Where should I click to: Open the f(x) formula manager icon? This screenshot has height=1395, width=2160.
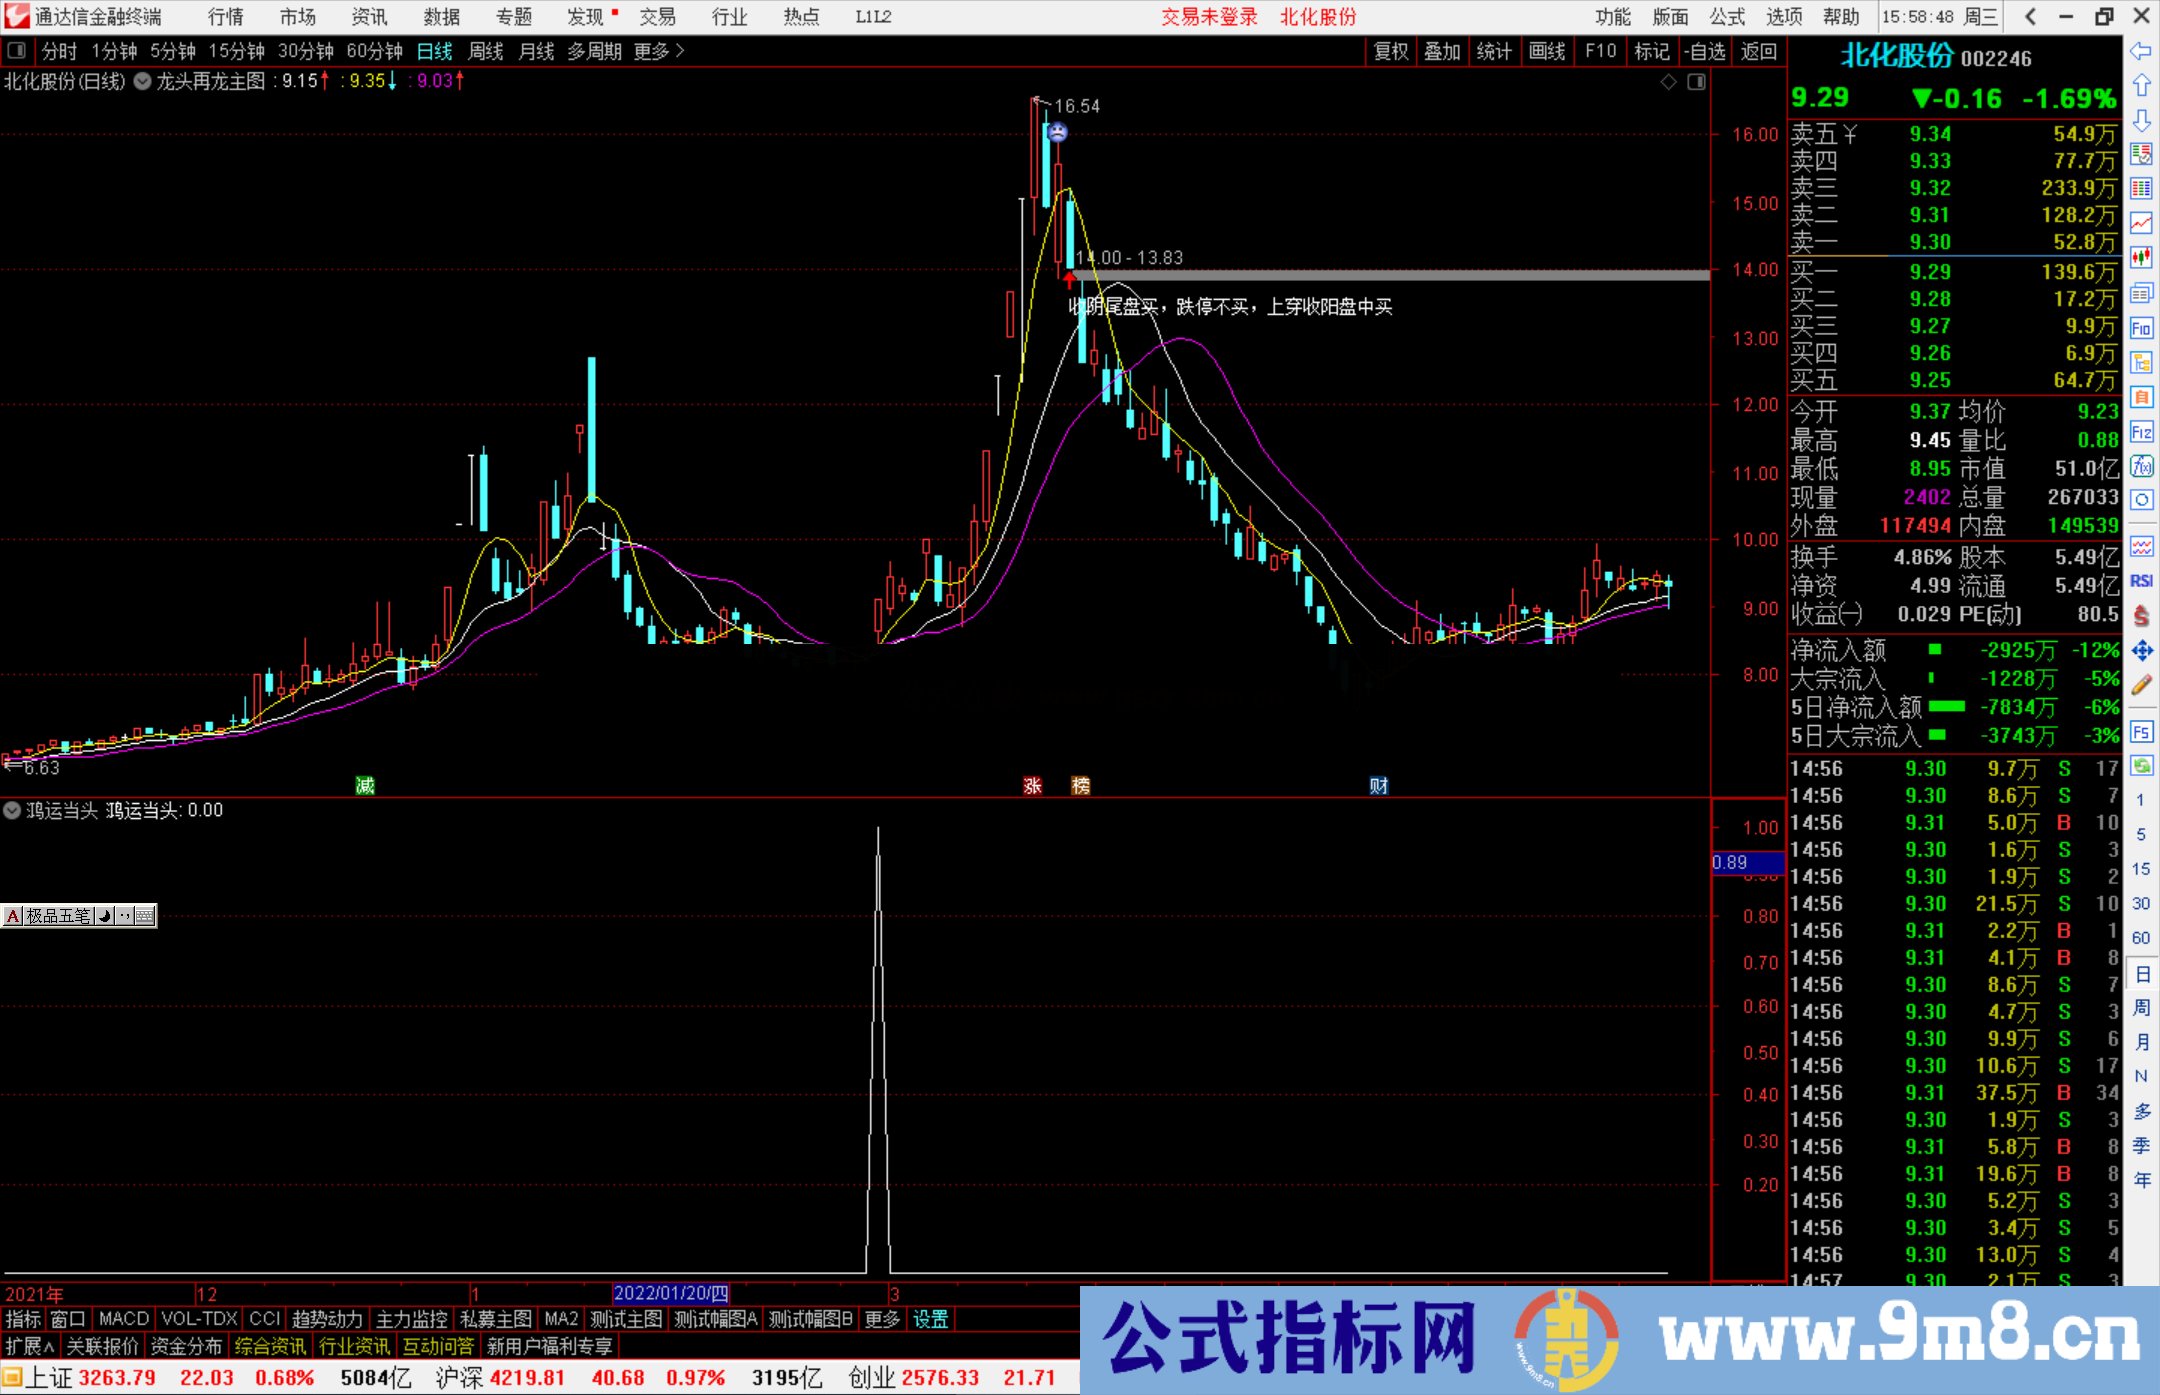(x=2141, y=466)
